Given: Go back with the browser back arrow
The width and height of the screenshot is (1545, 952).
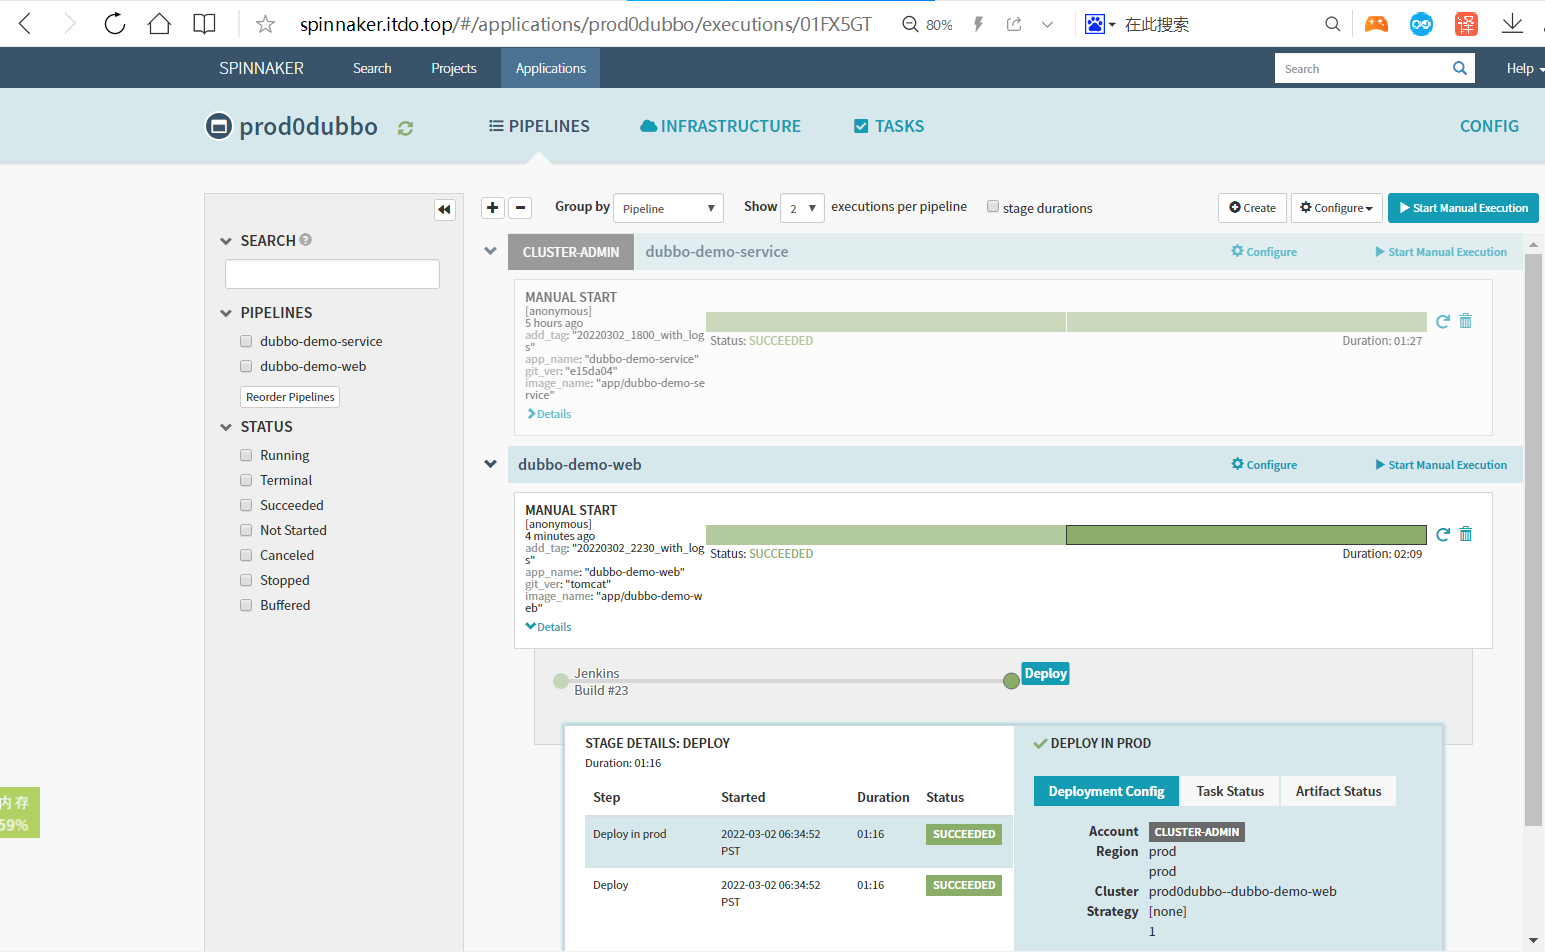Looking at the screenshot, I should [x=25, y=24].
